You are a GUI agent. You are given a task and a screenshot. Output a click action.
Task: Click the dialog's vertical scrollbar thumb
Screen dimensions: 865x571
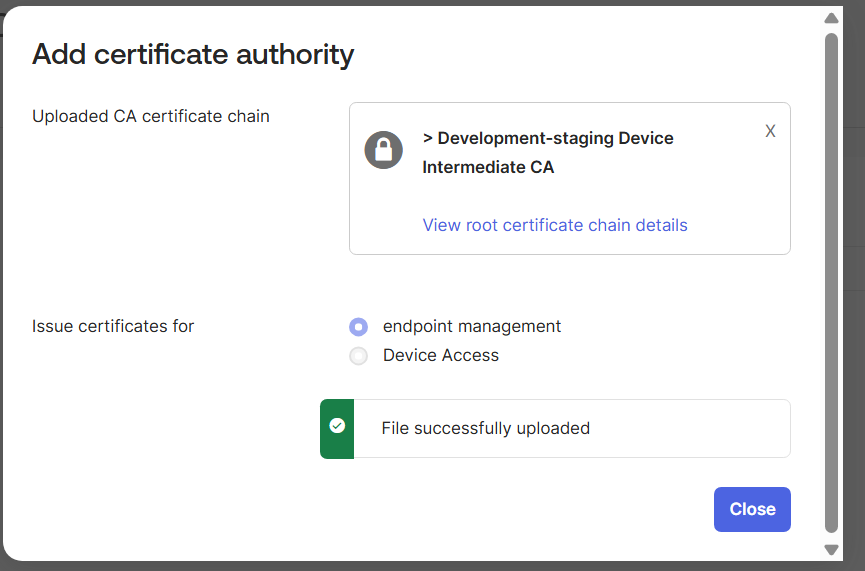coord(831,280)
